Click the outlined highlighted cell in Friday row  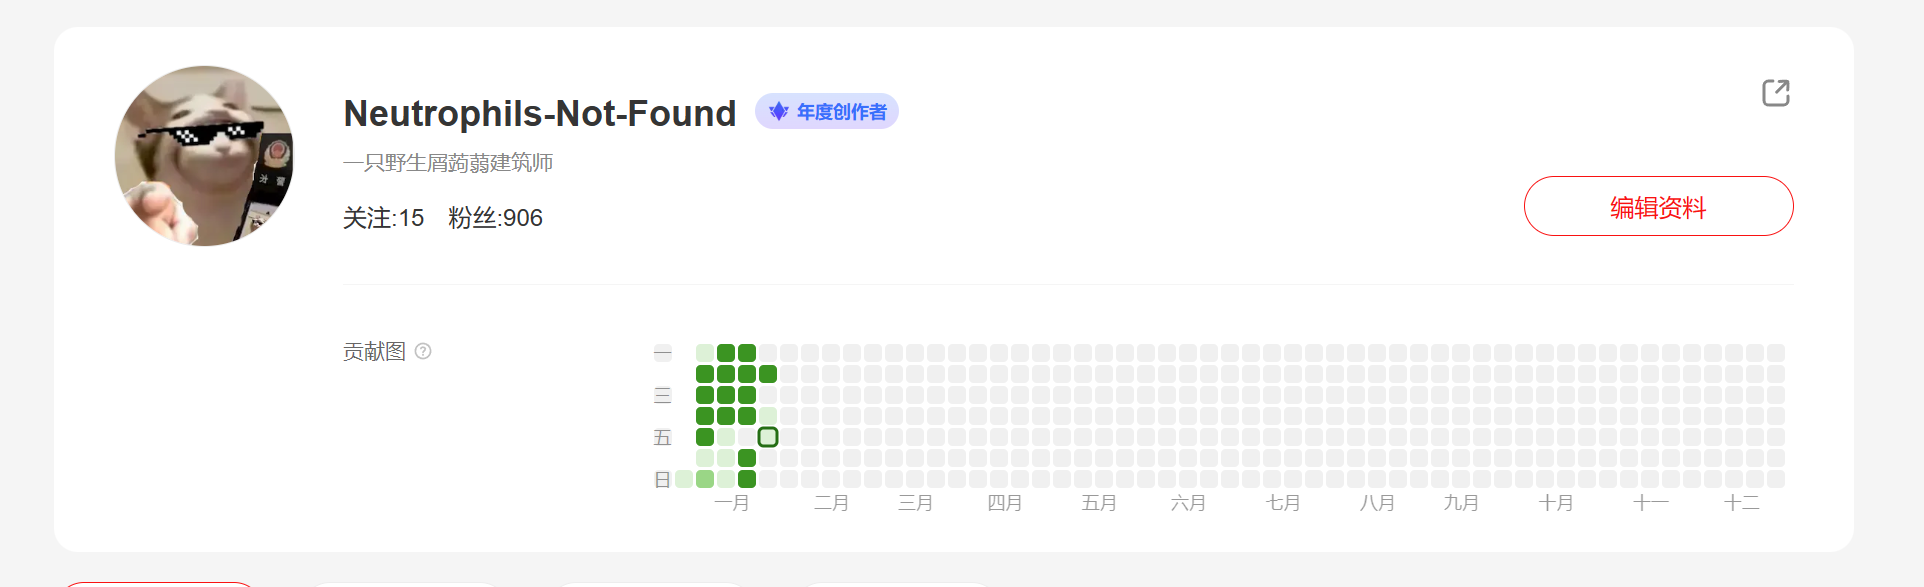click(768, 437)
